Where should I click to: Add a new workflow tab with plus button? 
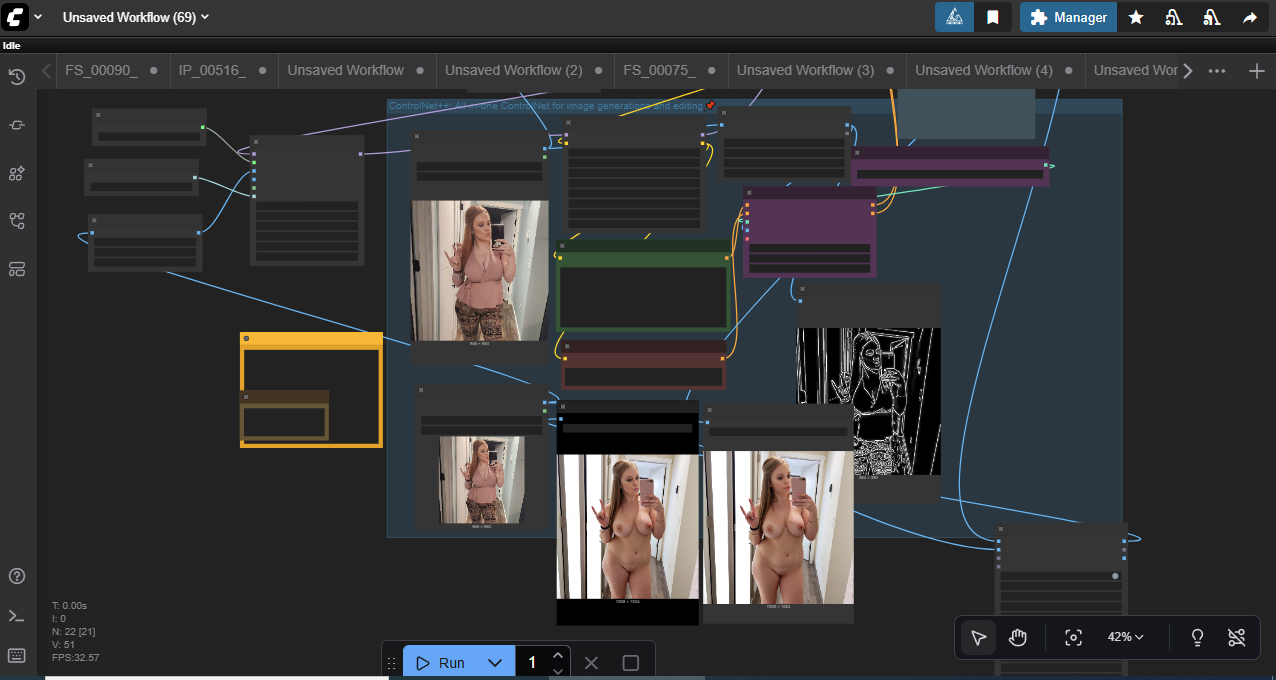click(x=1257, y=71)
